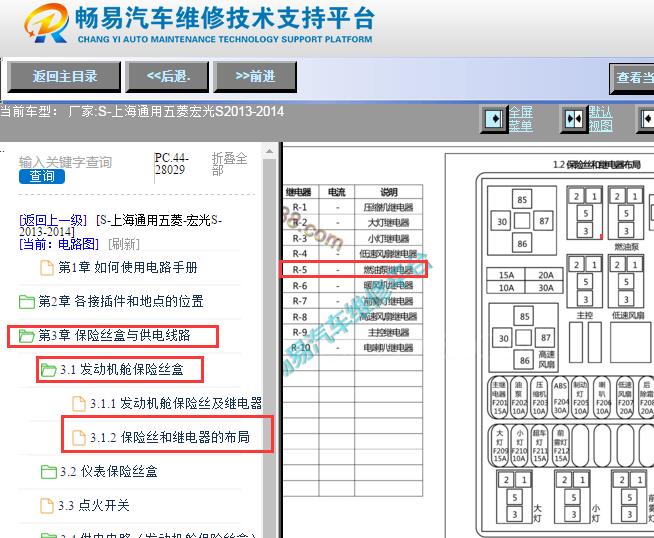
Task: Click the 第1章 page icon
Action: 47,268
